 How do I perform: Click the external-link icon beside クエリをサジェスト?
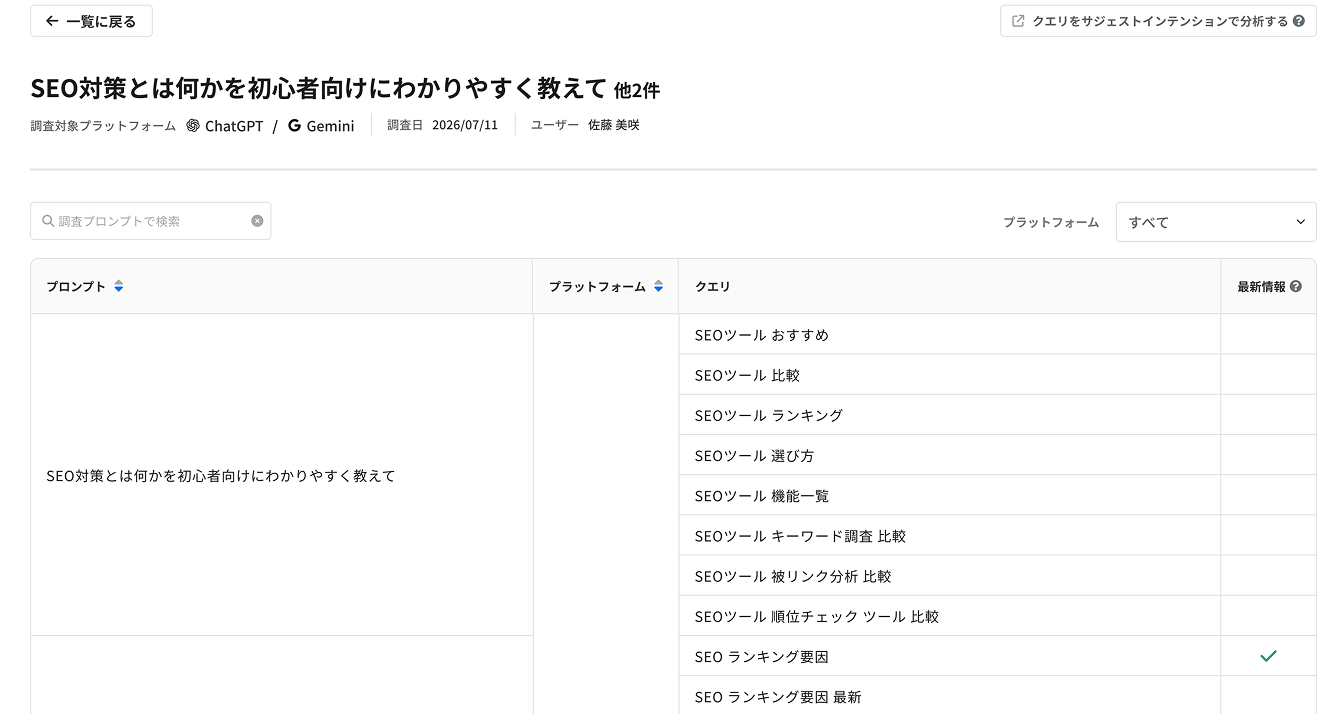point(1018,21)
